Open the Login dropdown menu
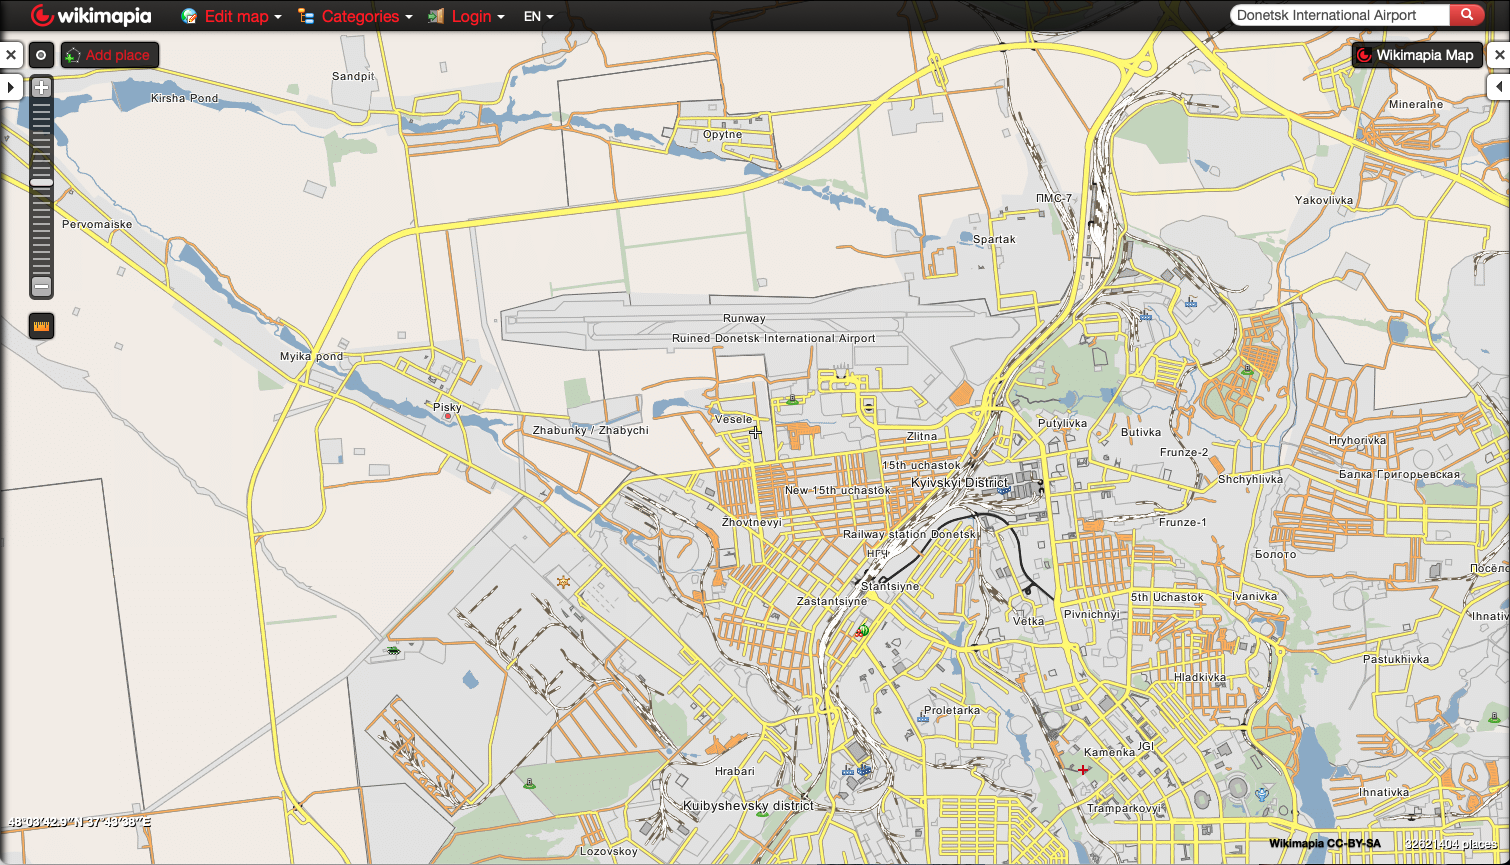Viewport: 1510px width, 865px height. pyautogui.click(x=478, y=16)
